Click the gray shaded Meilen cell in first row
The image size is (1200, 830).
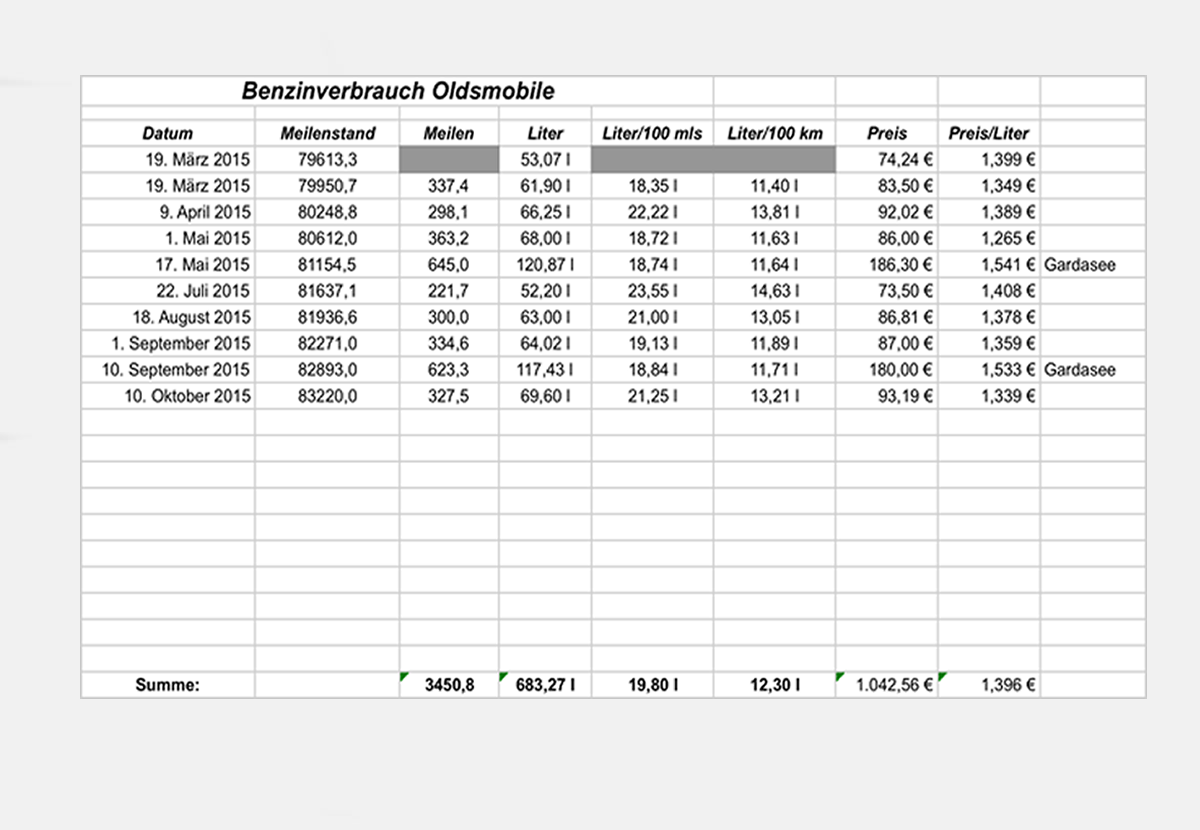coord(449,159)
